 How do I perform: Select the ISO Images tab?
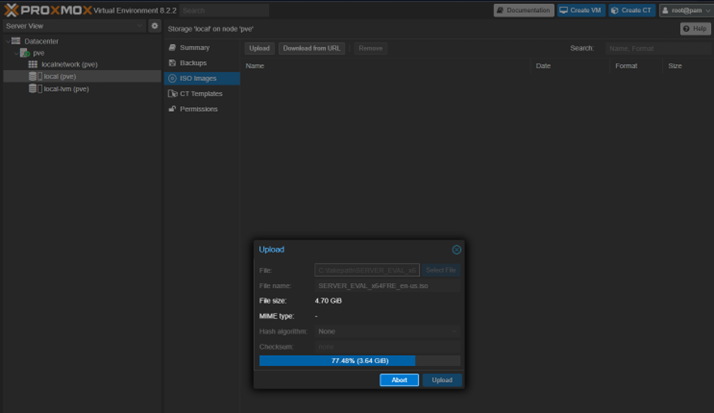pos(202,78)
